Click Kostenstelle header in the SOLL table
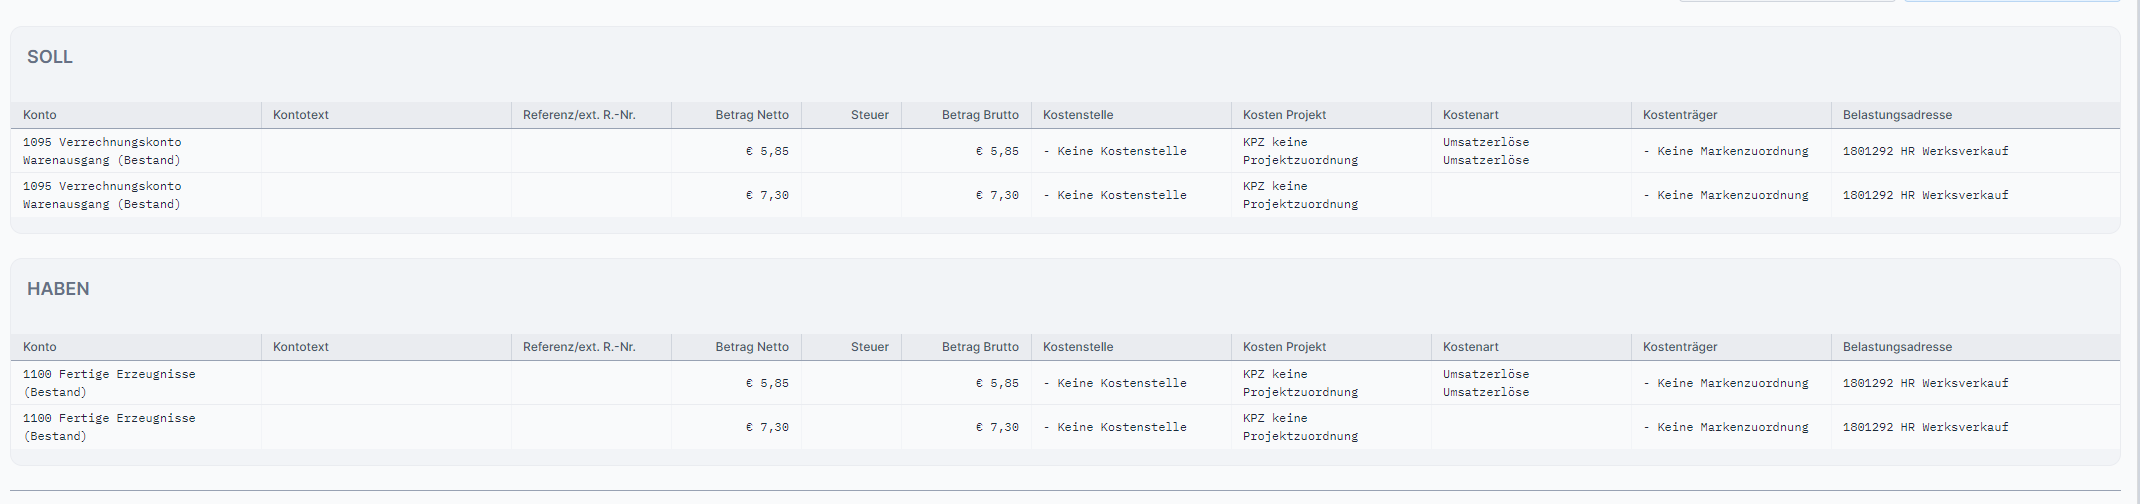The height and width of the screenshot is (504, 2140). tap(1077, 115)
